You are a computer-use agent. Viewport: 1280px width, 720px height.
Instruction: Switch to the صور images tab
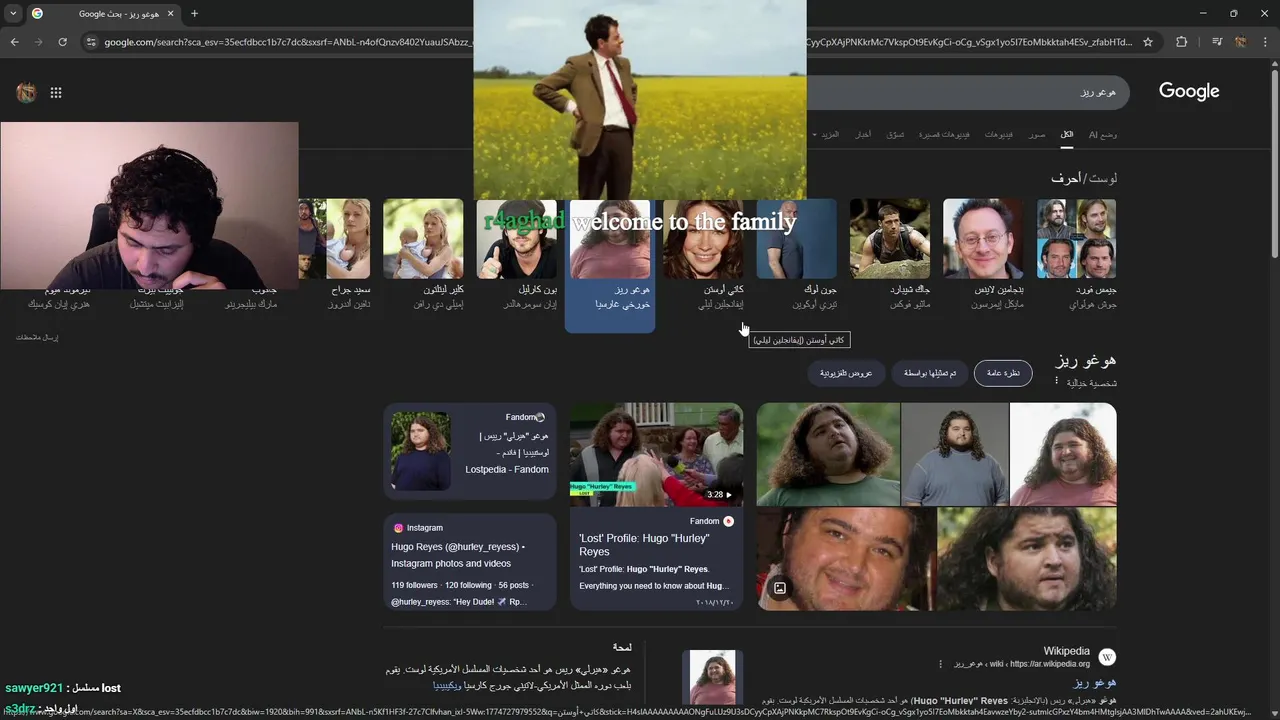pos(1037,134)
